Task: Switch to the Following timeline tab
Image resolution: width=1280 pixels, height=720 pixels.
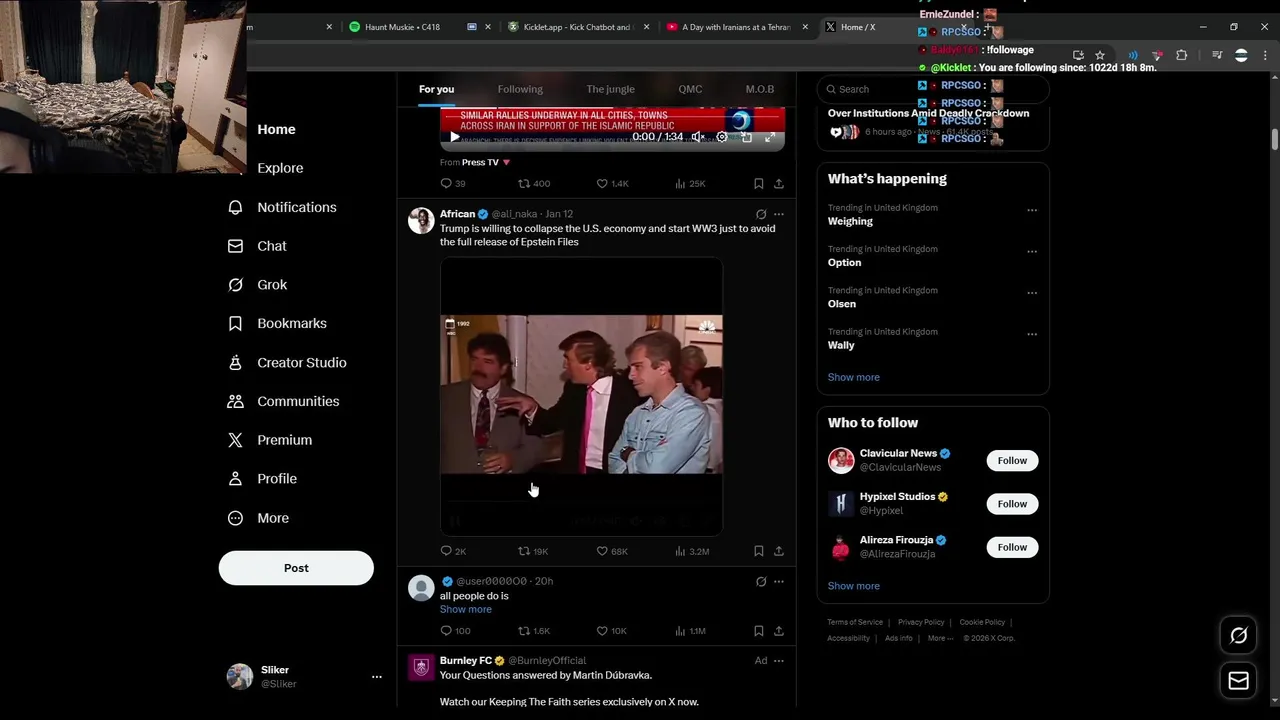Action: click(x=520, y=89)
